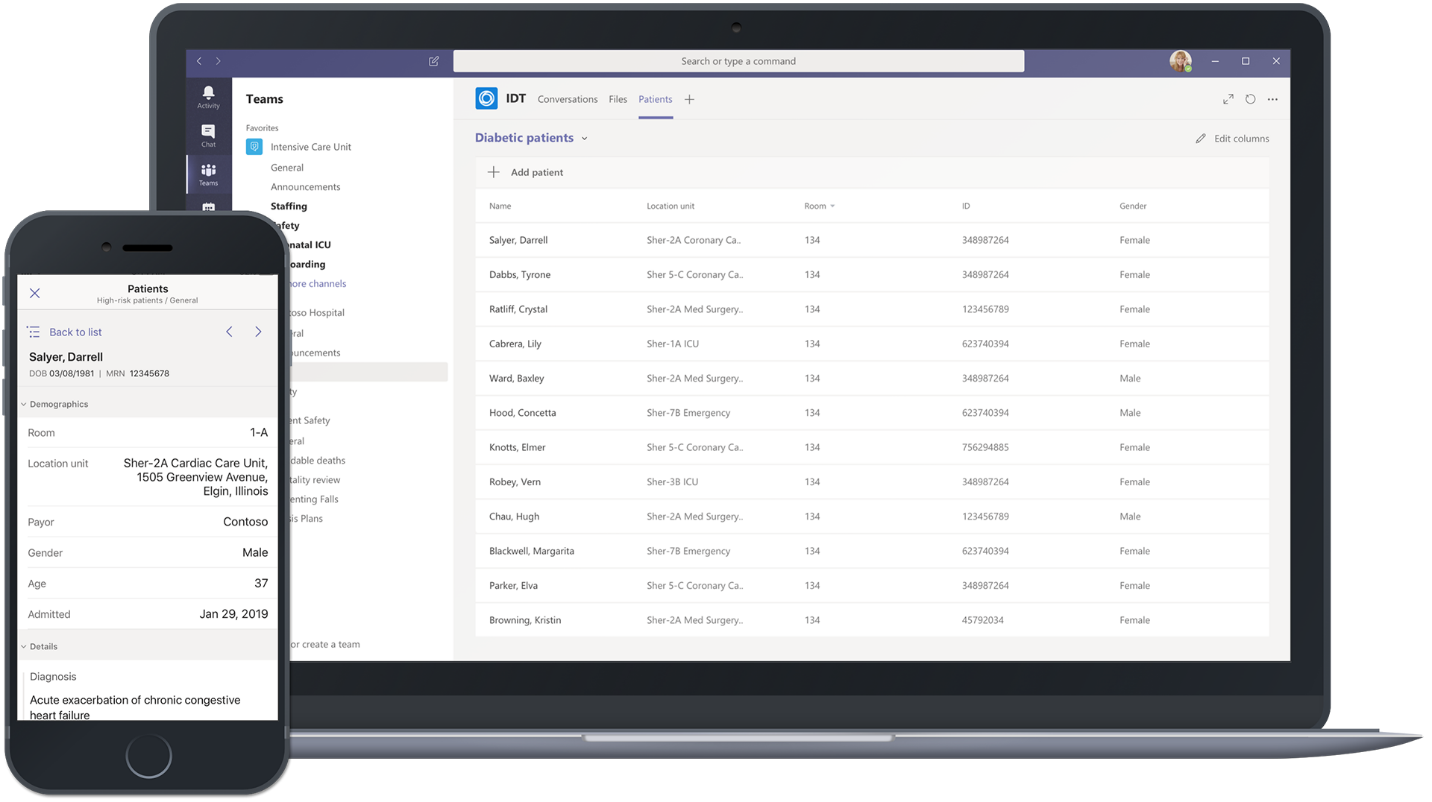Go to previous patient using left chevron
The height and width of the screenshot is (802, 1432).
229,332
